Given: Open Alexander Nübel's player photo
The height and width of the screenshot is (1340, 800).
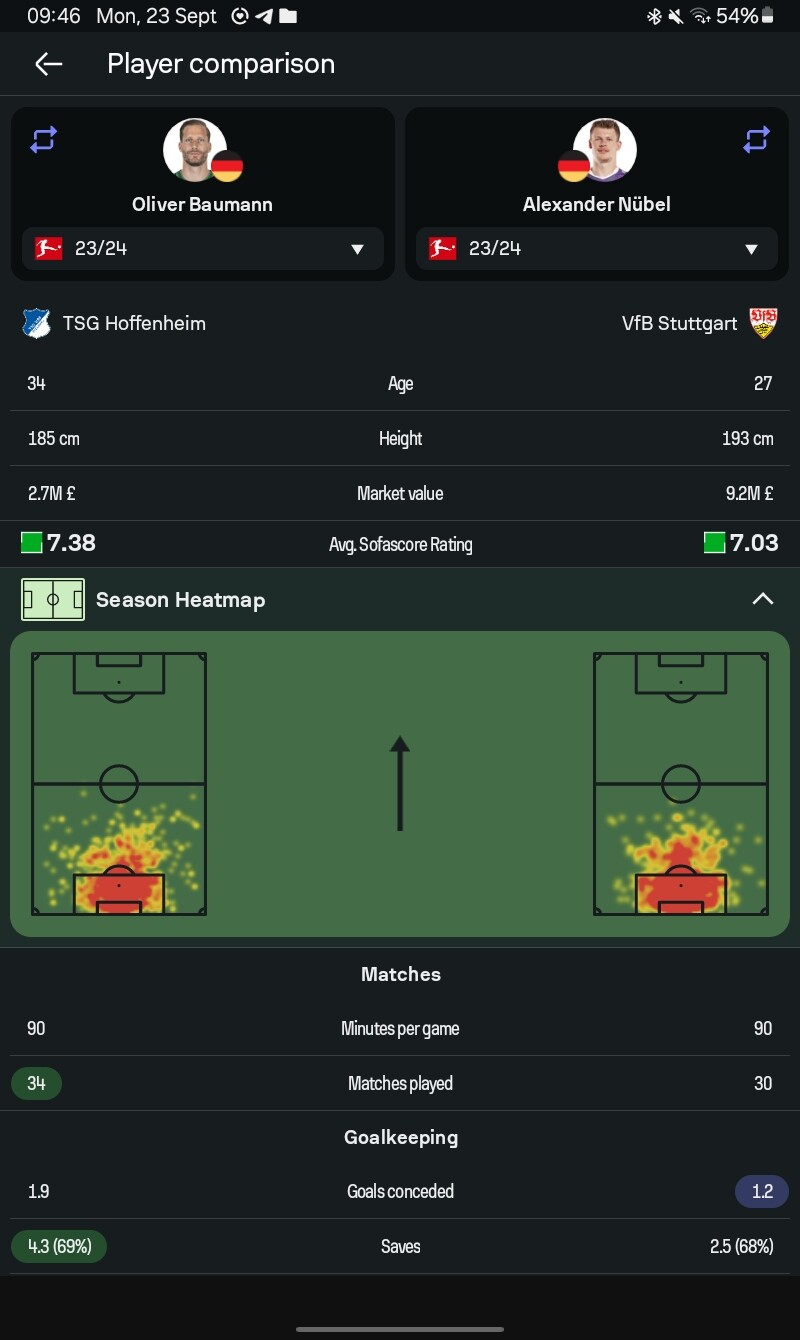Looking at the screenshot, I should (x=605, y=150).
